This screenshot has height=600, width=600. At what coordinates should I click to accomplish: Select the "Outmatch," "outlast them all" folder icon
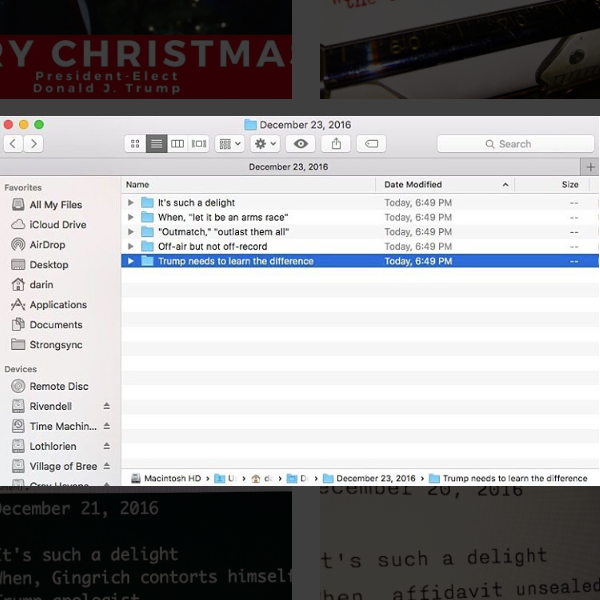pyautogui.click(x=147, y=232)
